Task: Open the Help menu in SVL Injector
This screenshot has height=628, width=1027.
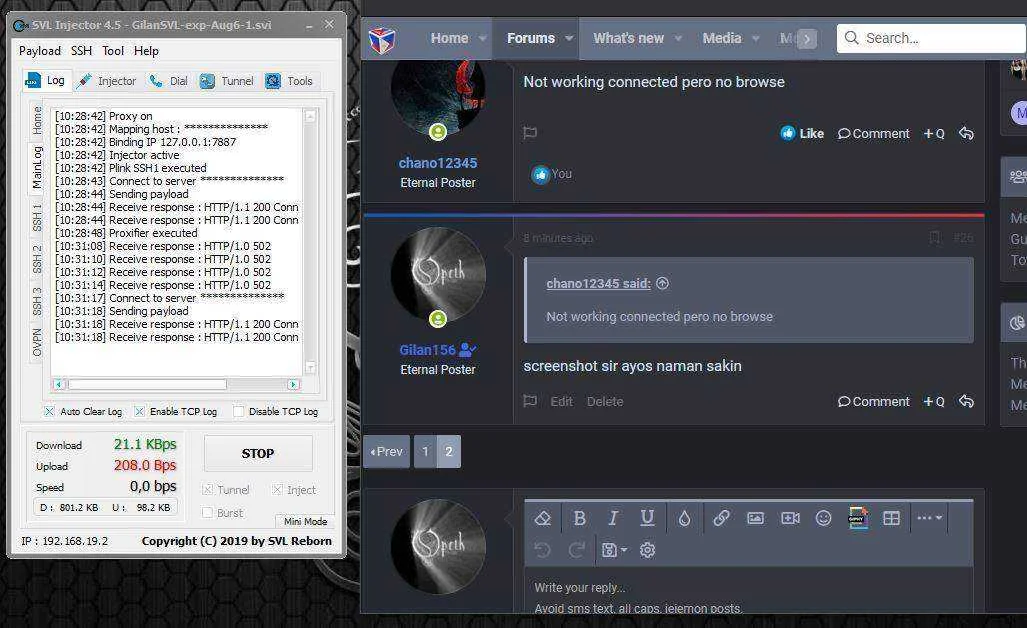Action: pyautogui.click(x=146, y=50)
